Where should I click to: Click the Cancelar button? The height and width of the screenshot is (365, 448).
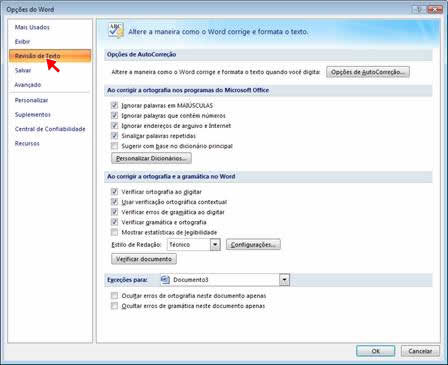(x=420, y=351)
